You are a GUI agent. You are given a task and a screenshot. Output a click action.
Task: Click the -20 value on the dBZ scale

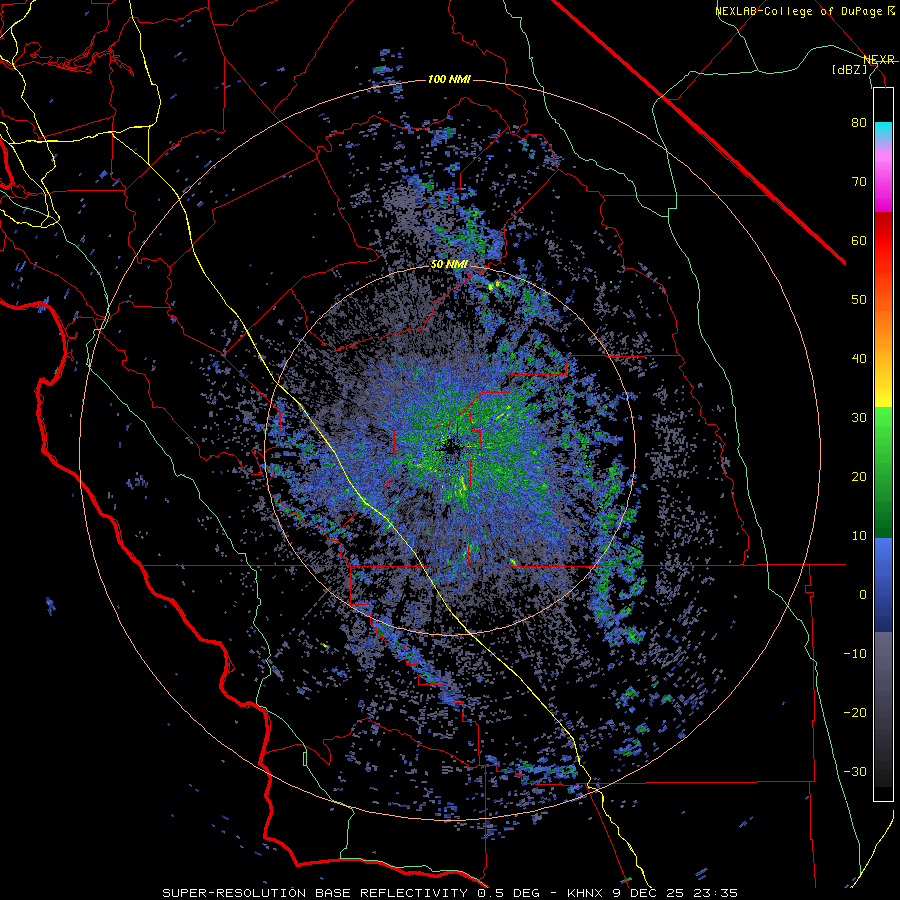pyautogui.click(x=855, y=713)
